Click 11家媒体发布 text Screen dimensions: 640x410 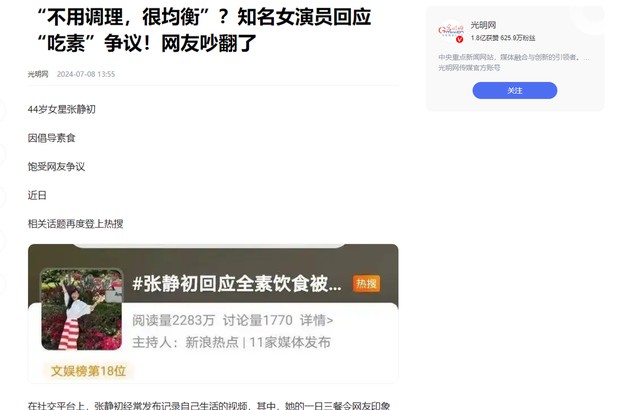coord(290,342)
